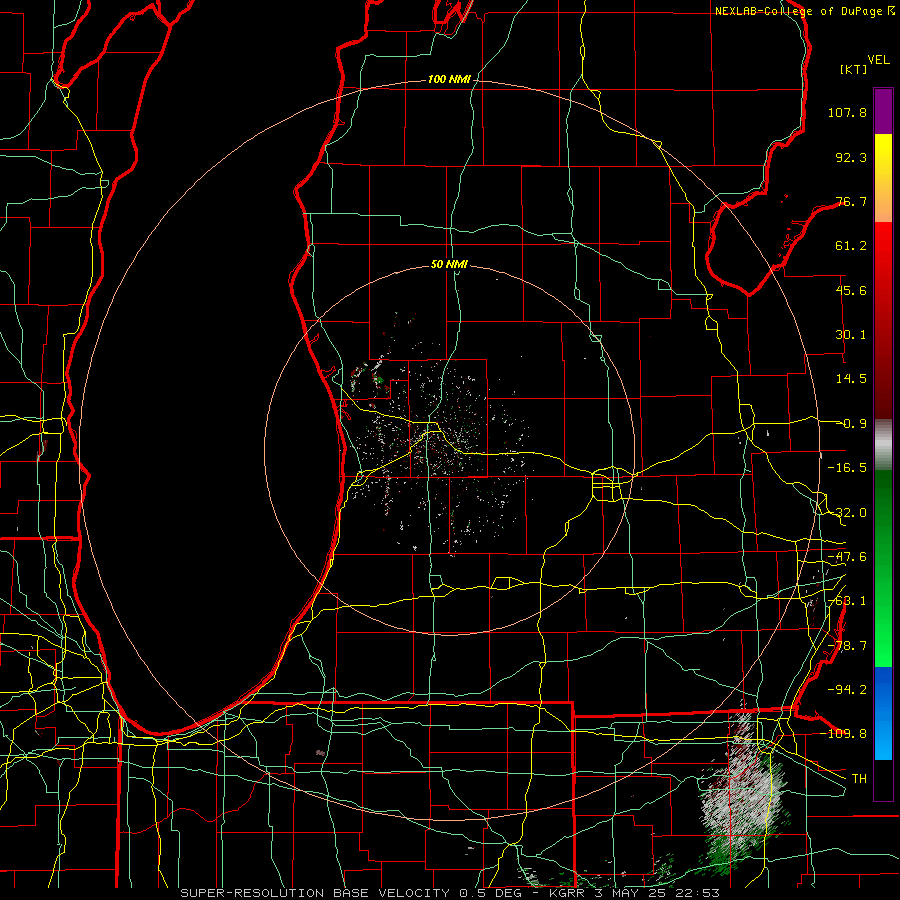
Task: Select the -94.2 legend value
Action: pos(847,689)
